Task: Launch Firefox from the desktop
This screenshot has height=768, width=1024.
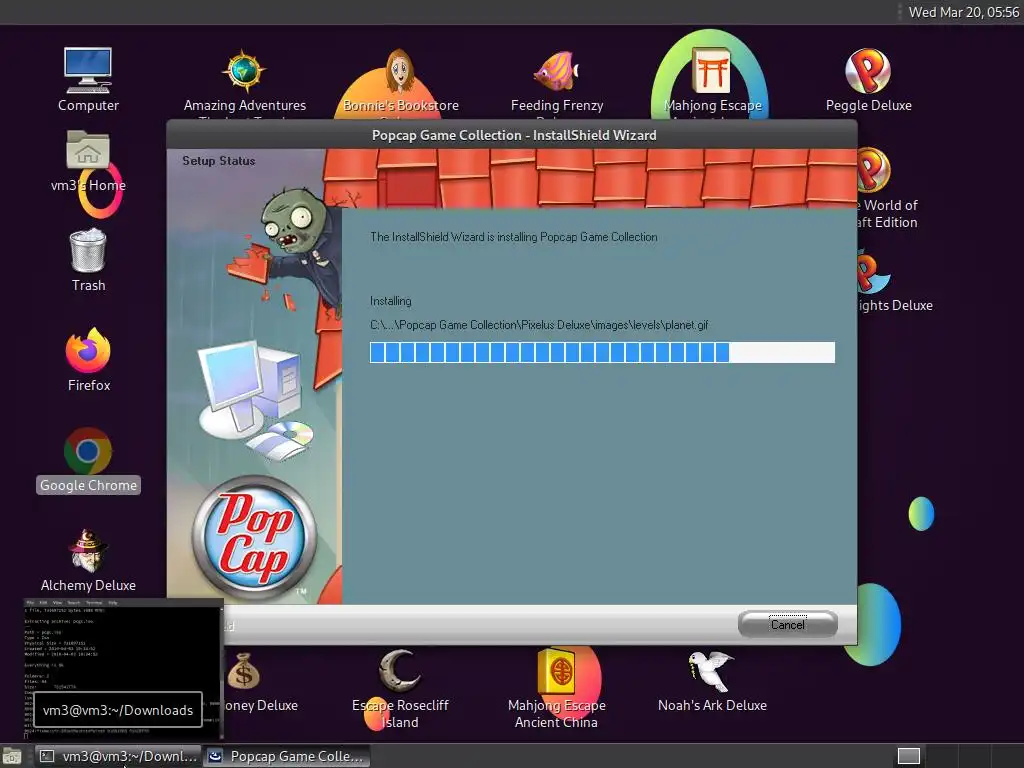Action: coord(88,360)
